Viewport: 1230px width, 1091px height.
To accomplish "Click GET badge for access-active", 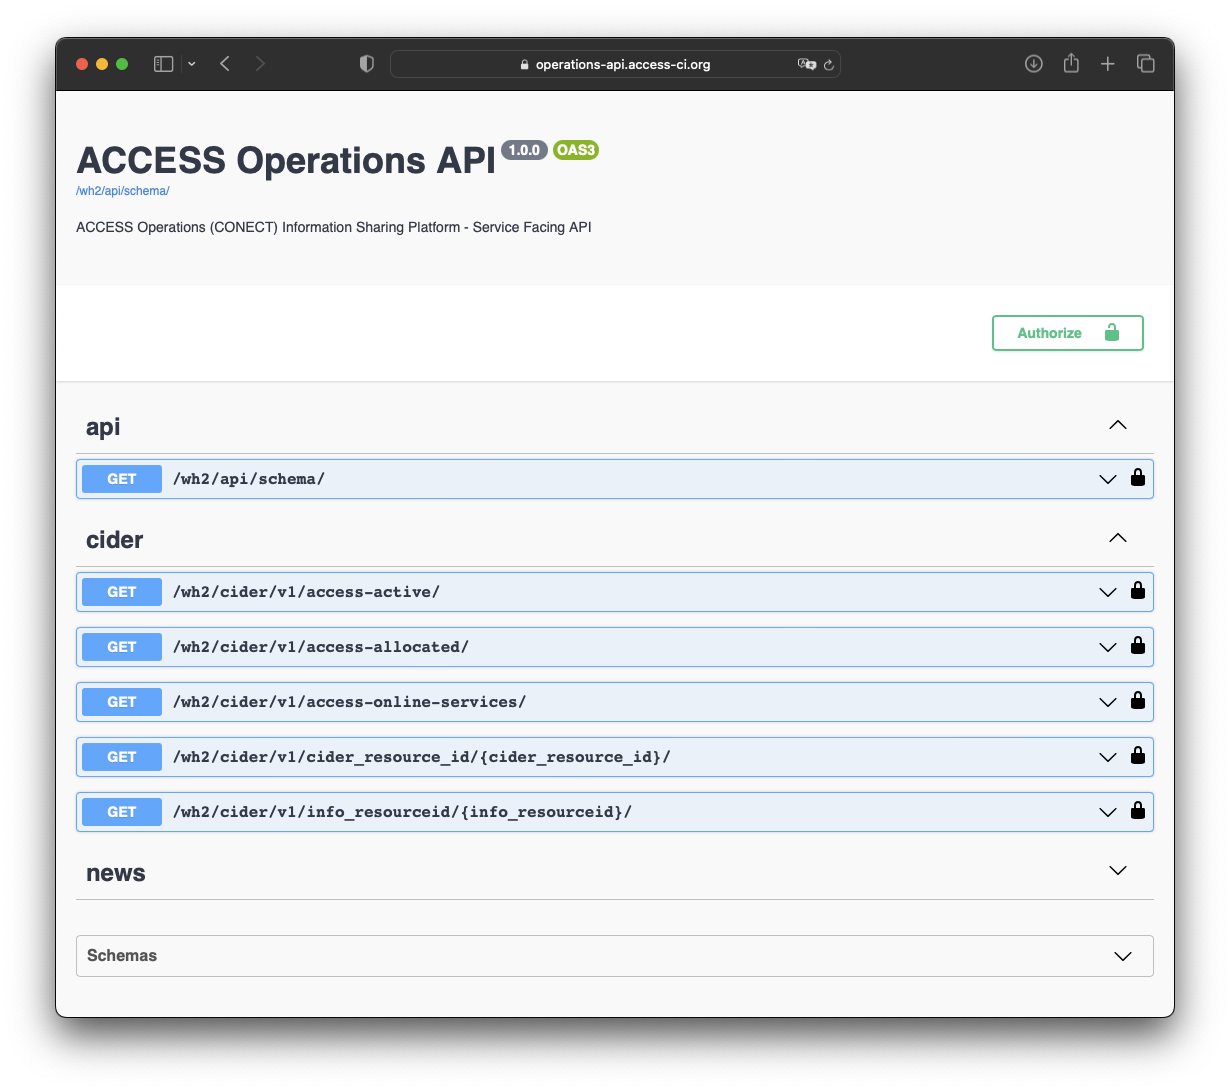I will pos(122,592).
